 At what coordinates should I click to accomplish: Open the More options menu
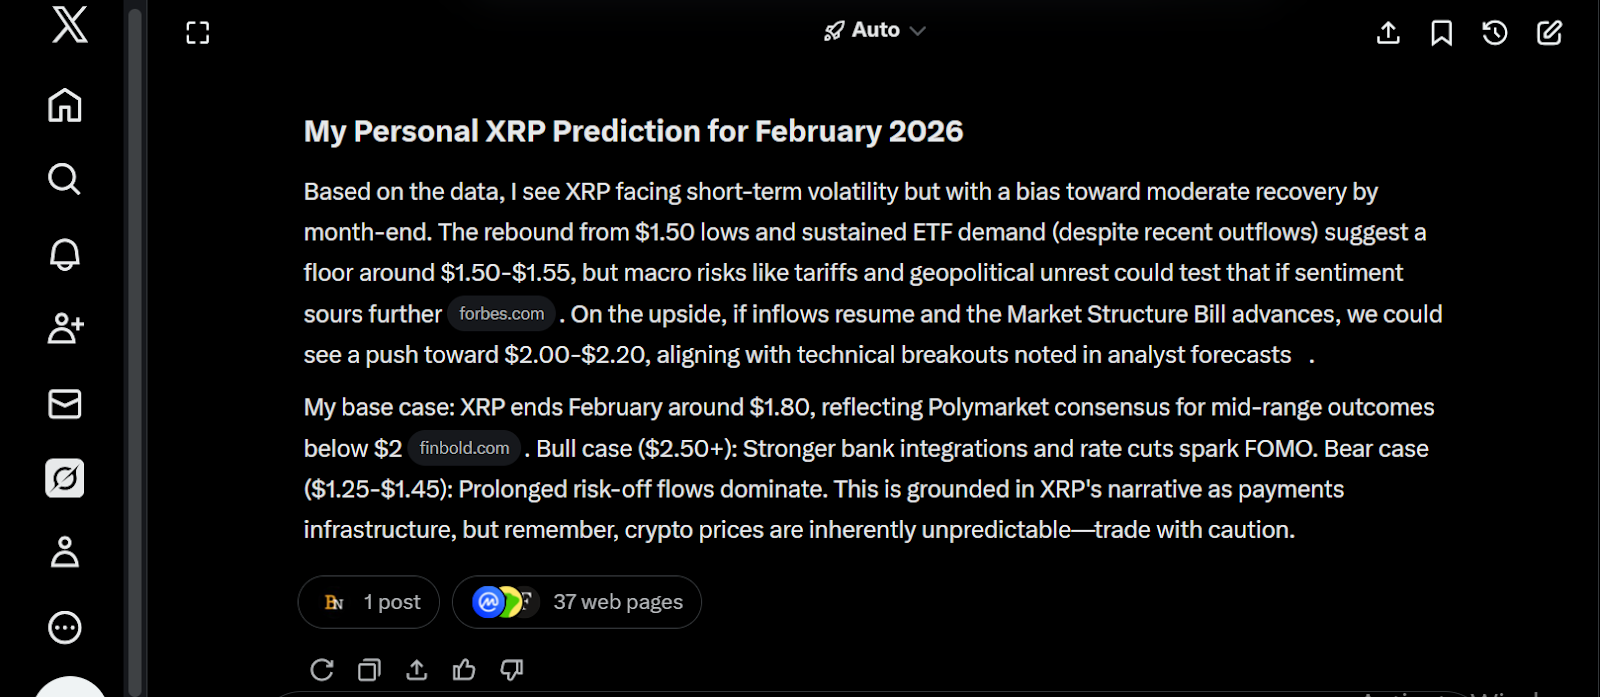65,627
